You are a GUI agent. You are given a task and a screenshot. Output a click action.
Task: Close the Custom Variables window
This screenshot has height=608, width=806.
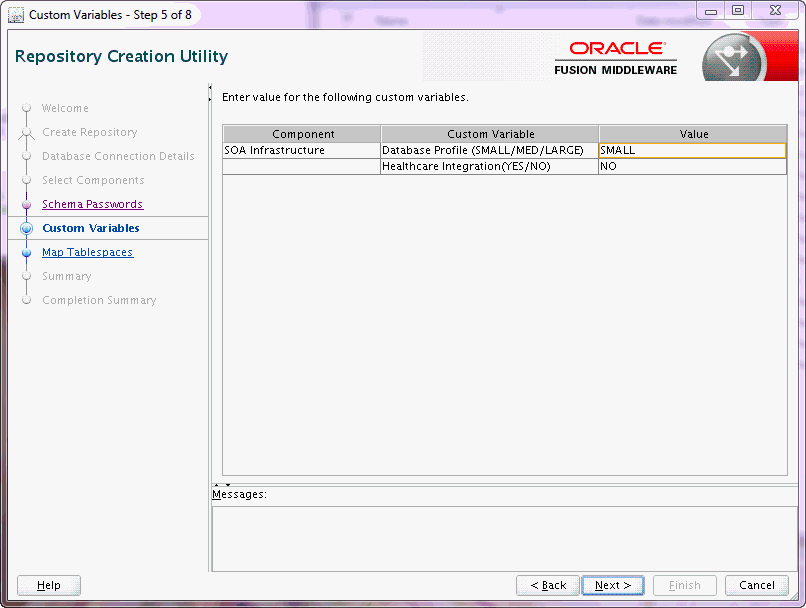[775, 10]
